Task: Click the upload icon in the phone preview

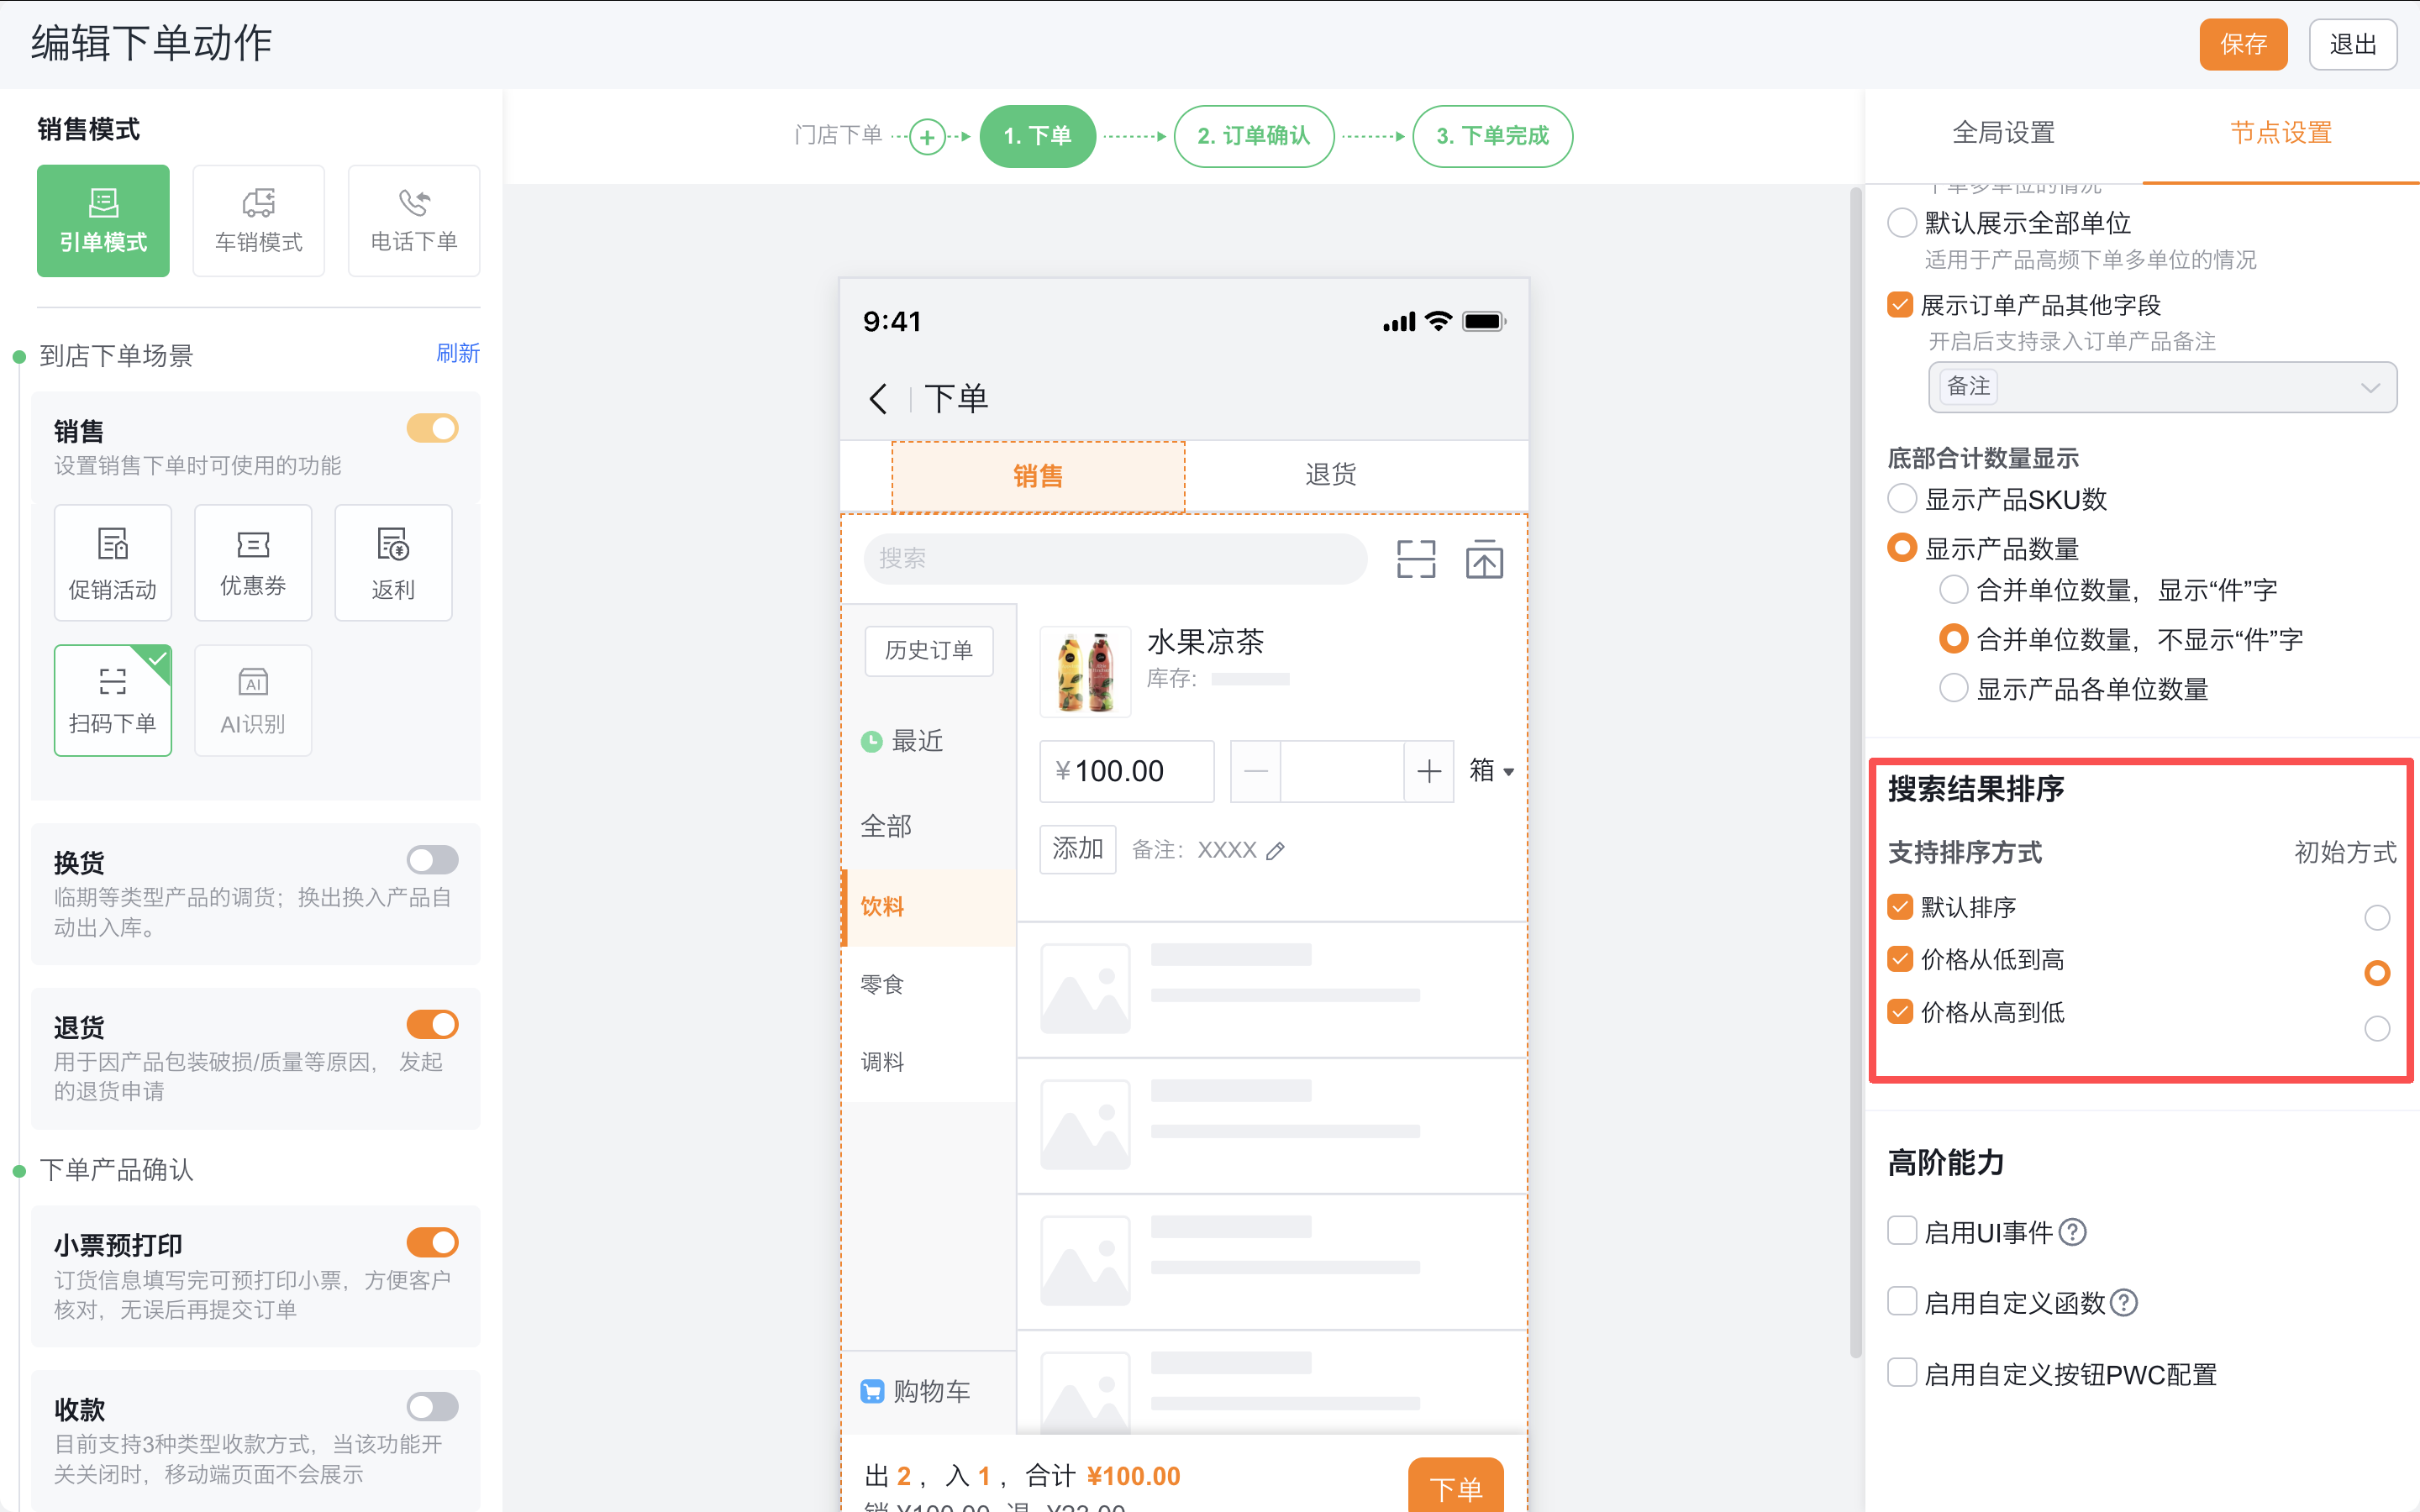Action: 1484,559
